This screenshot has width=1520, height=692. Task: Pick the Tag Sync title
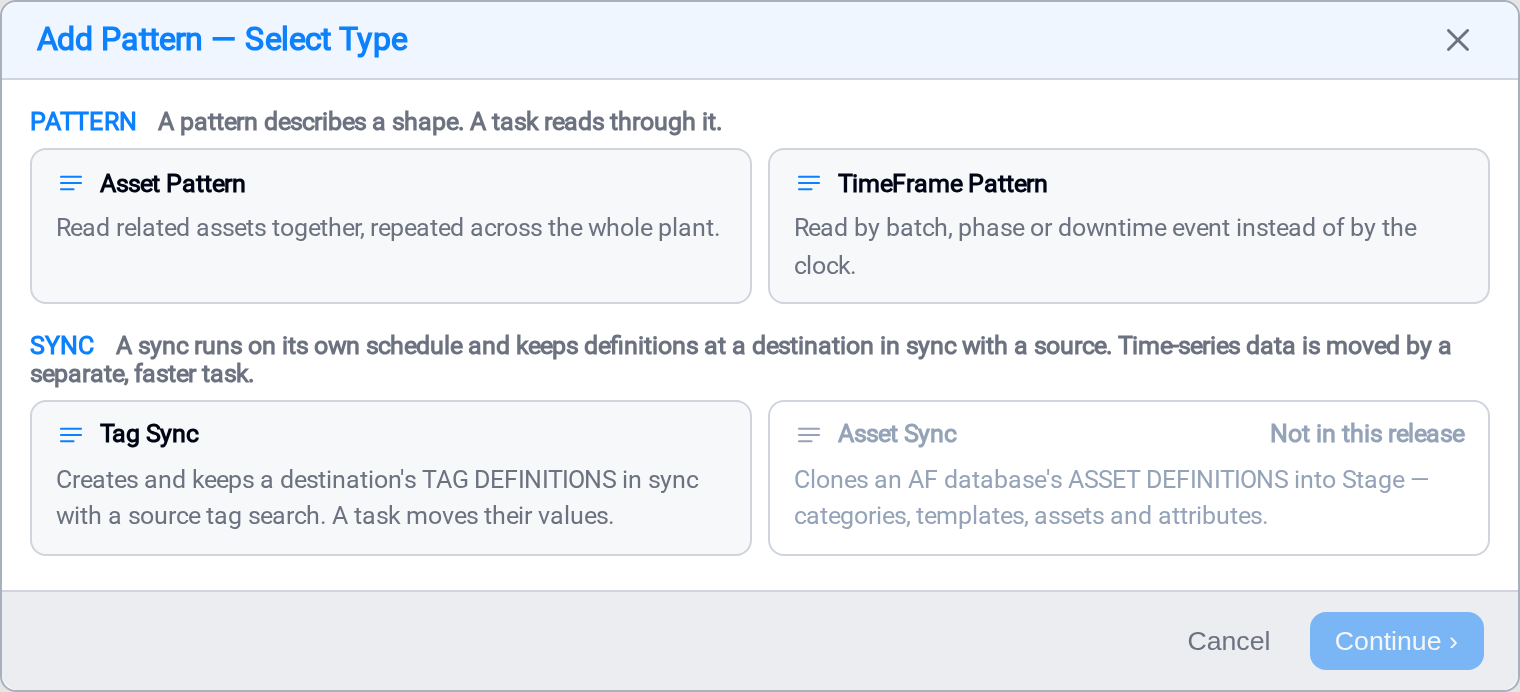(x=150, y=434)
